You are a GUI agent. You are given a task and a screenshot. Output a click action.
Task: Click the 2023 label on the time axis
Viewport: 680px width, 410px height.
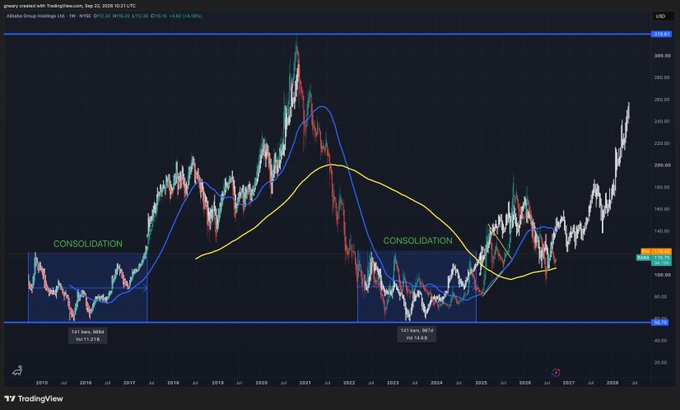[x=393, y=383]
